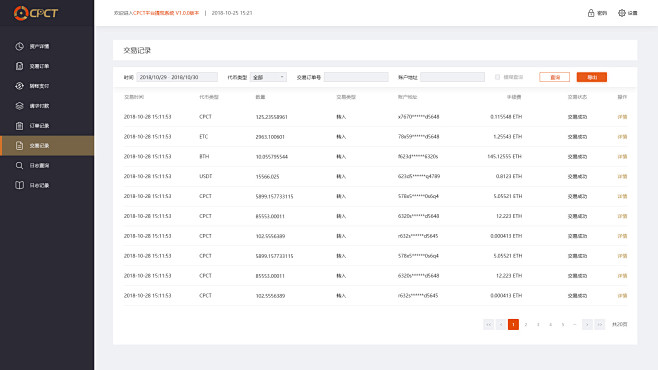This screenshot has width=658, height=370.
Task: Go to page 4 in pagination
Action: tap(550, 324)
